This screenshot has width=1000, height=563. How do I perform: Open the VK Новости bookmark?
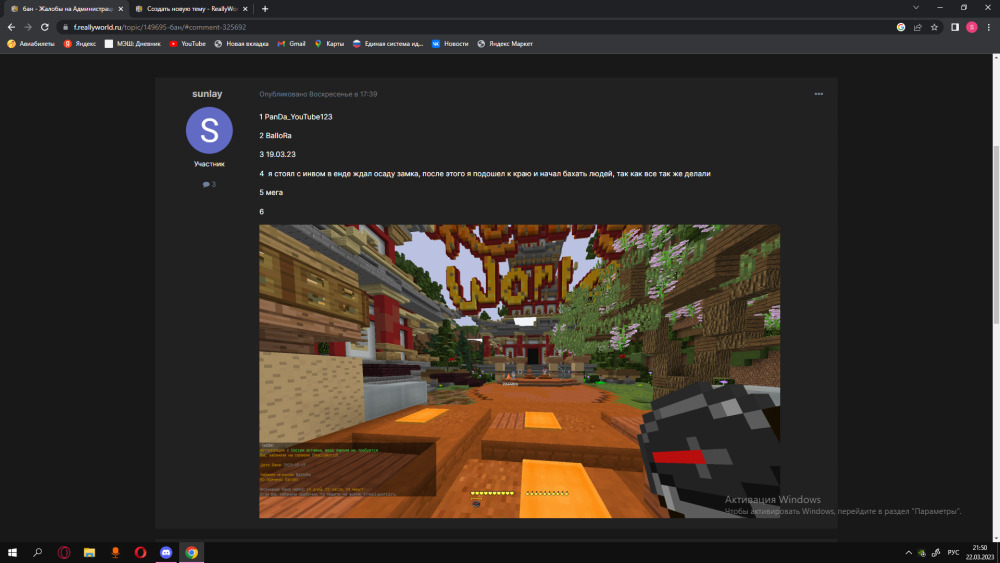(450, 44)
